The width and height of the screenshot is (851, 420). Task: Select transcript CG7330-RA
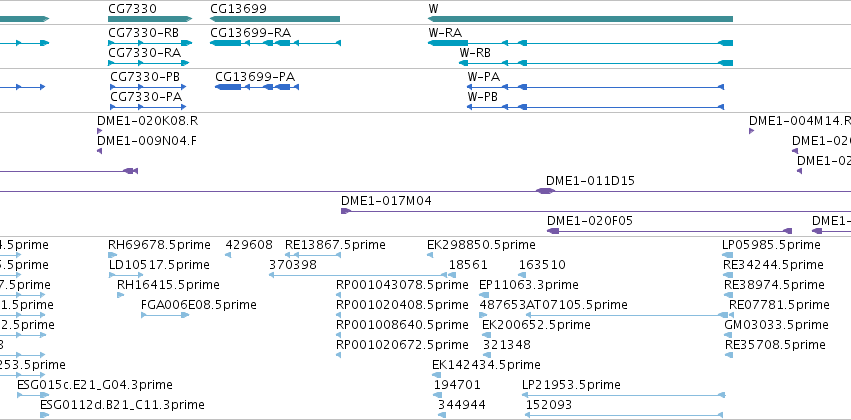point(149,63)
